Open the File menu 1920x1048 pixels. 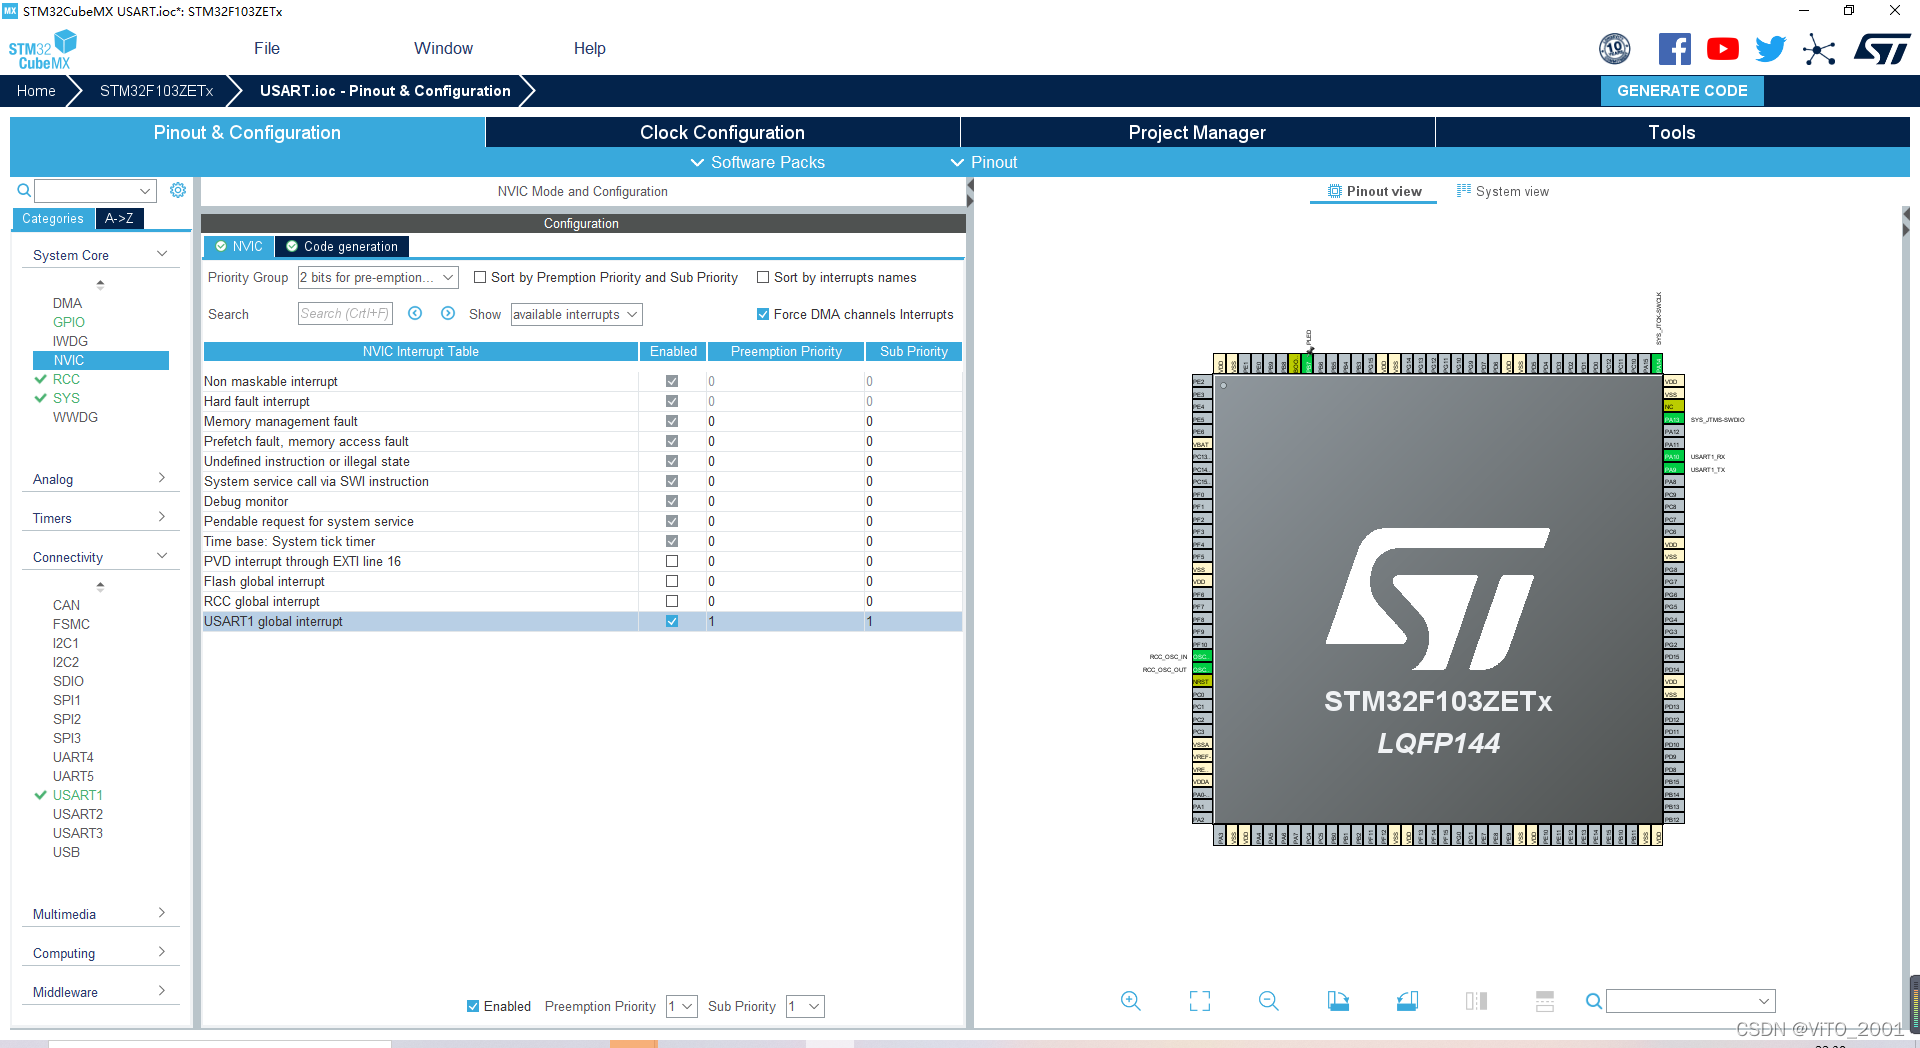267,48
